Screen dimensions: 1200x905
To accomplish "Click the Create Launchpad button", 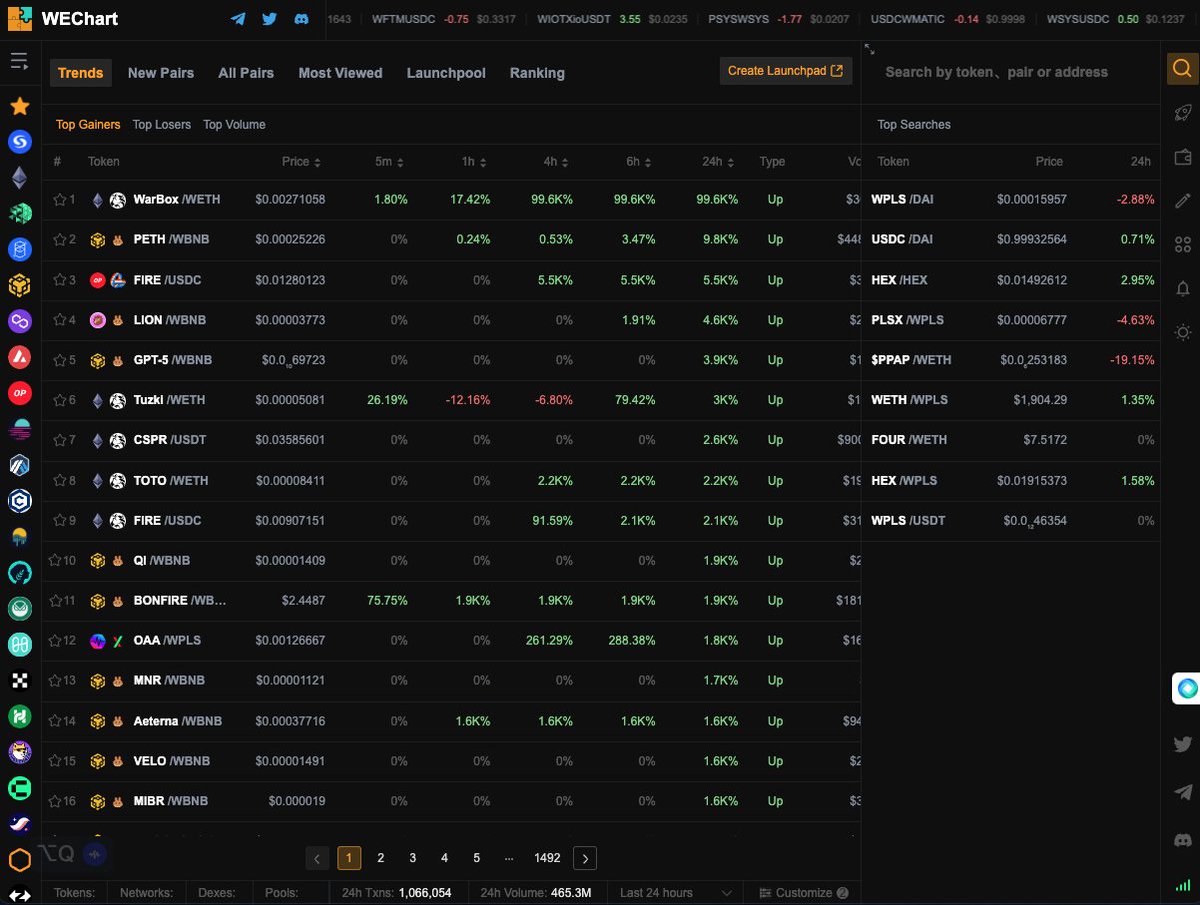I will tap(785, 71).
